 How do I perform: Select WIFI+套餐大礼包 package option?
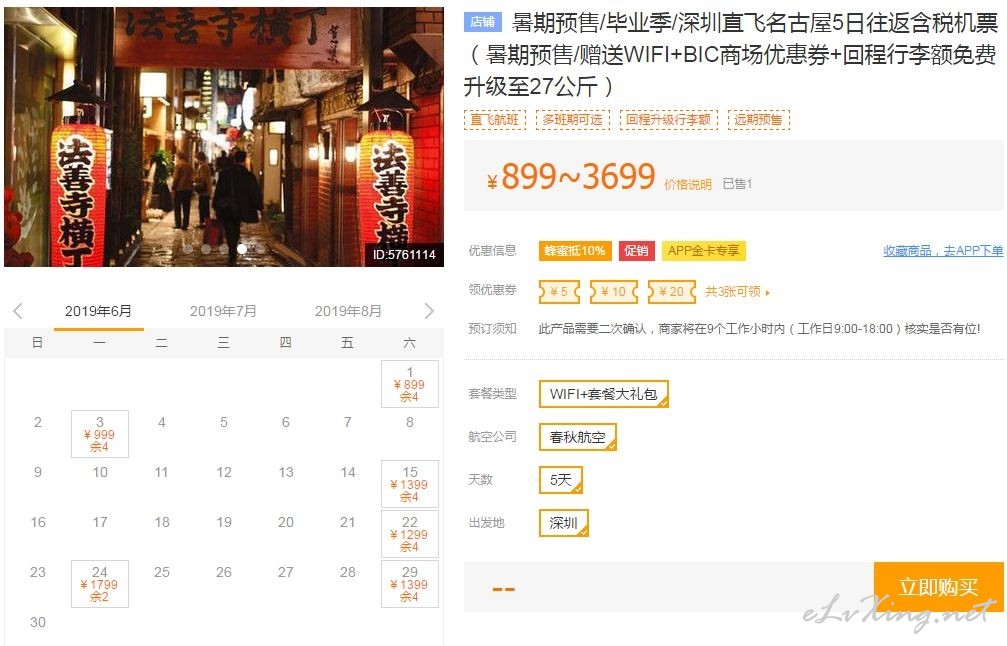604,394
